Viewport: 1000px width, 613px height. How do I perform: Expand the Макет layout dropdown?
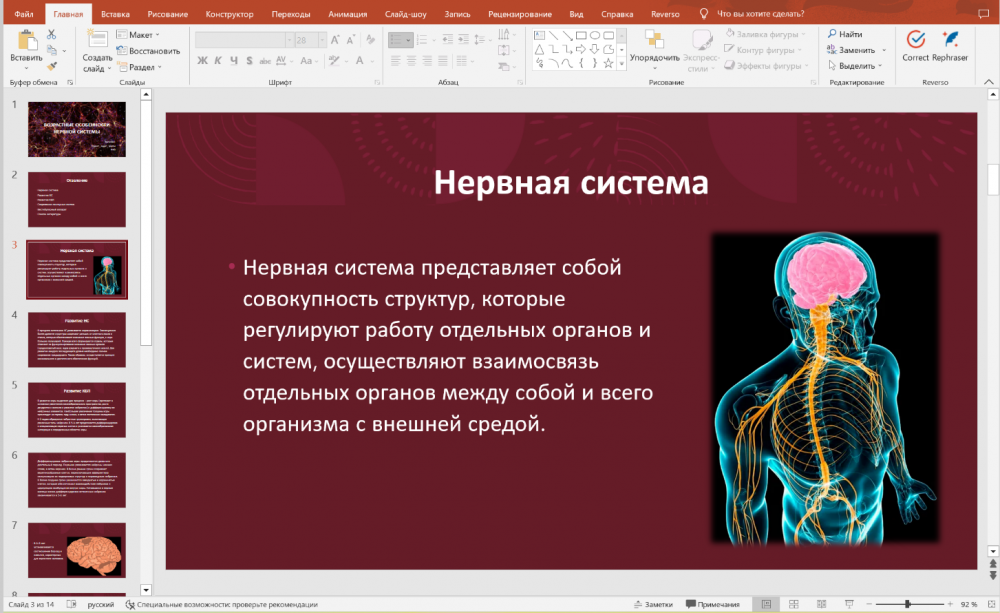pos(140,34)
